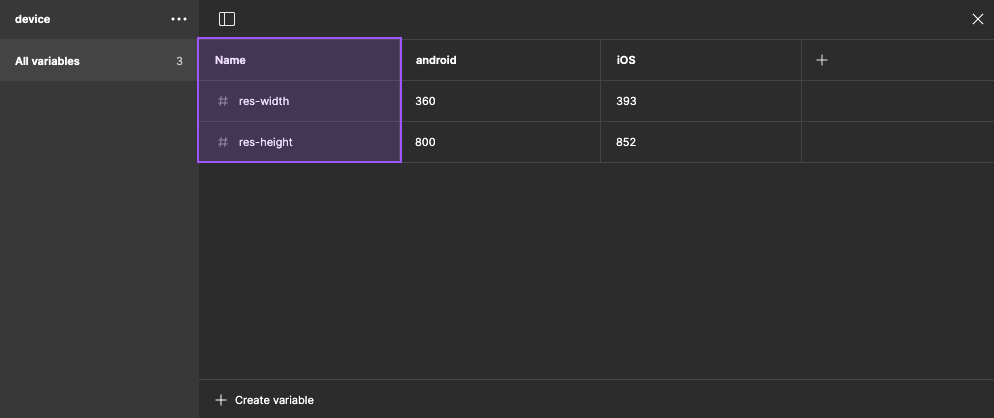
Task: Click the plus icon next to Create variable
Action: (221, 400)
